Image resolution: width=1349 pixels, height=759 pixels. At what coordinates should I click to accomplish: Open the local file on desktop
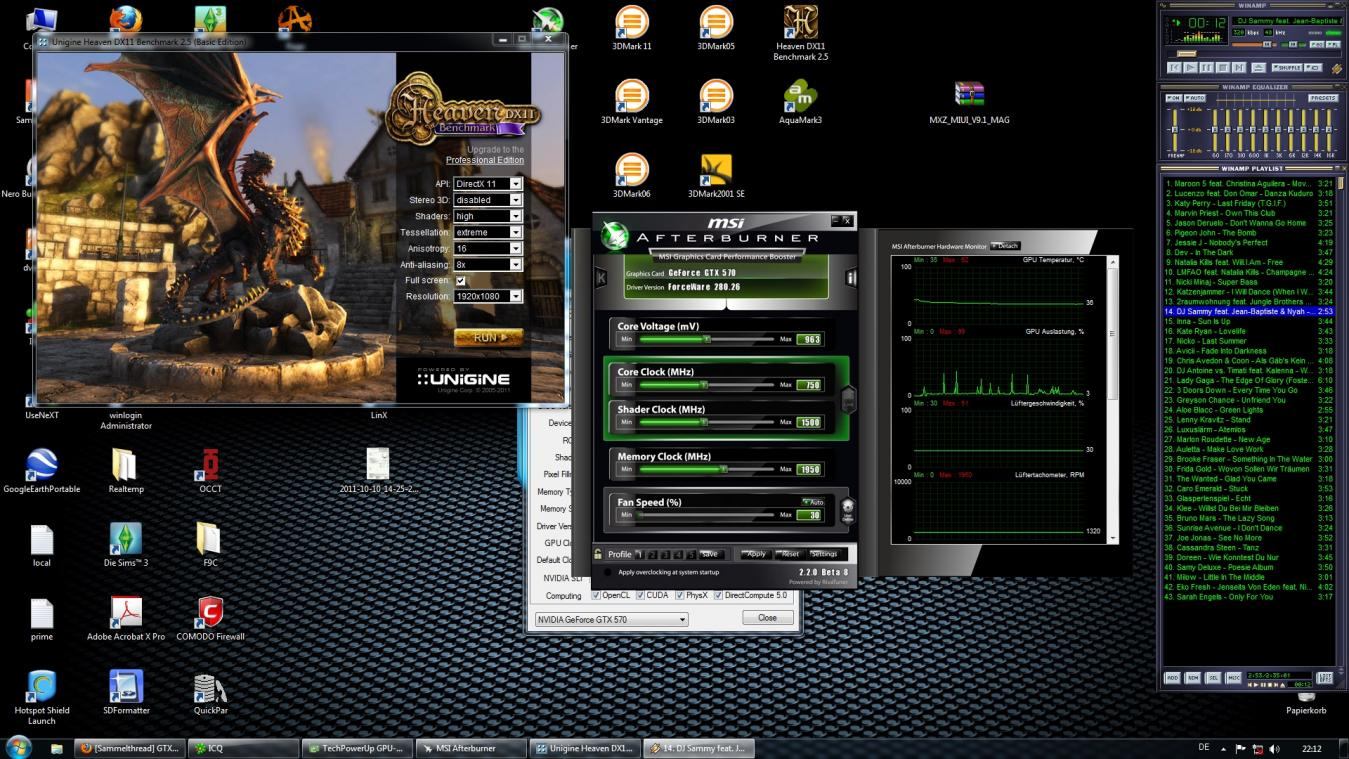tap(41, 544)
